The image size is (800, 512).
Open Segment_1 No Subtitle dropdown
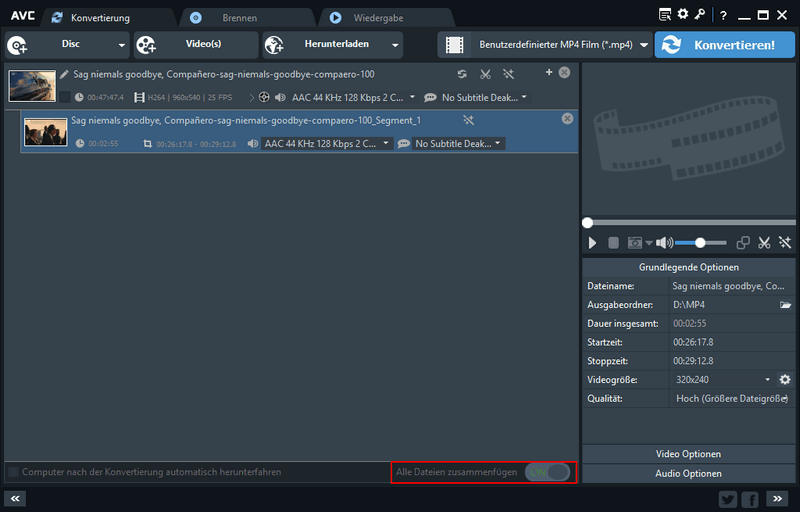[x=458, y=144]
